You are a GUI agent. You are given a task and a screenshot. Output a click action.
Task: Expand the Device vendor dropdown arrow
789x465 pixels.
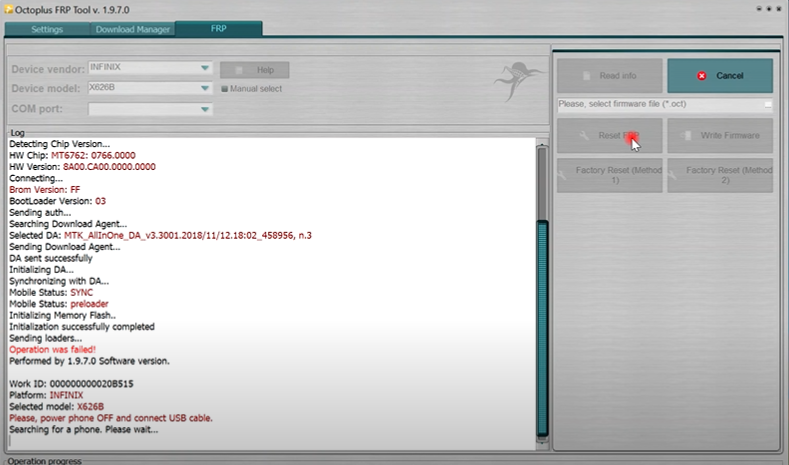(x=205, y=68)
